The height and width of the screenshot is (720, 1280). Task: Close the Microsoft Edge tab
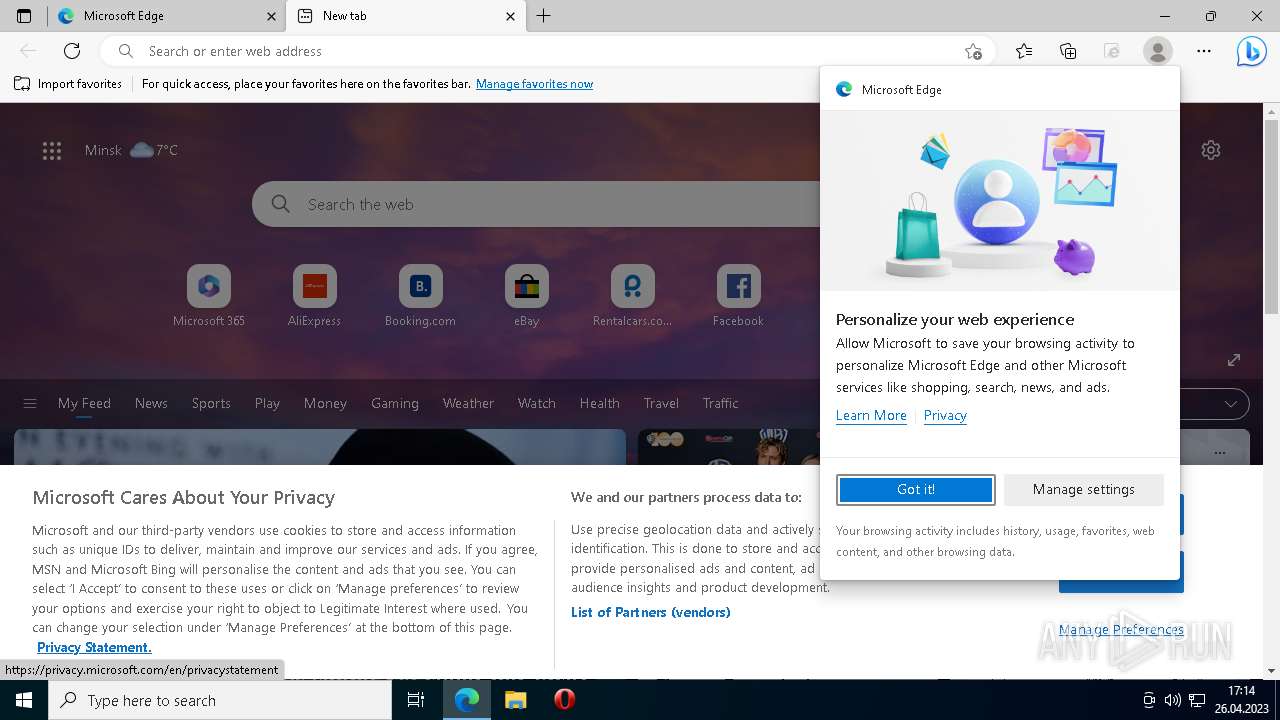tap(272, 16)
